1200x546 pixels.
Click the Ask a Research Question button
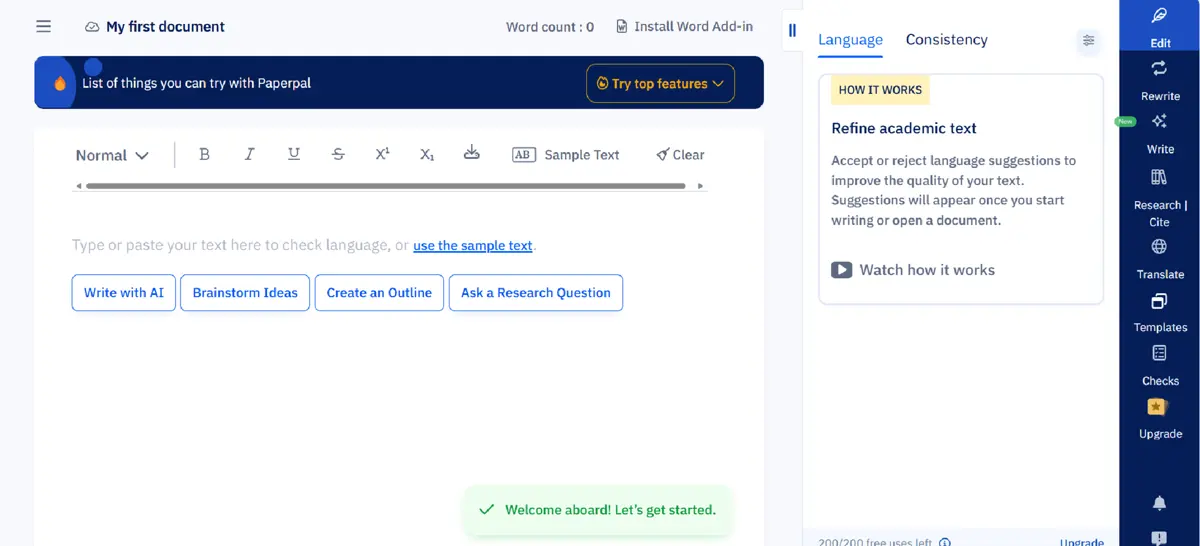[536, 293]
